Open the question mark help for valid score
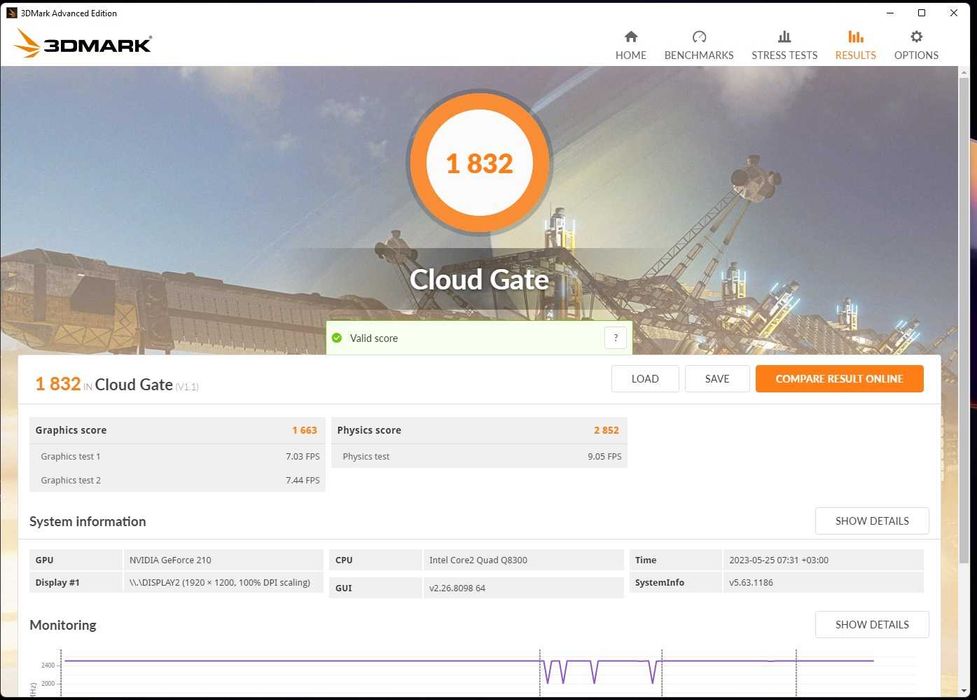Screen dimensions: 977x700 615,338
